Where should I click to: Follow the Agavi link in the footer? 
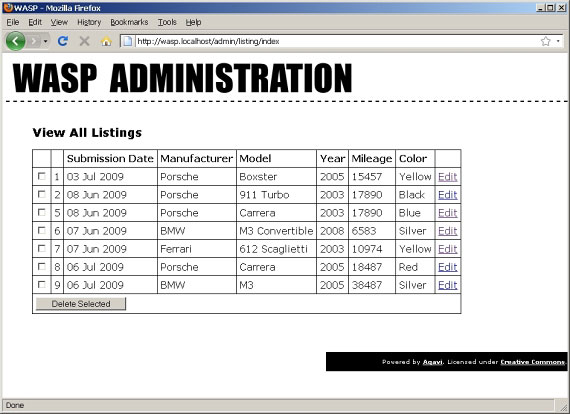pos(433,362)
